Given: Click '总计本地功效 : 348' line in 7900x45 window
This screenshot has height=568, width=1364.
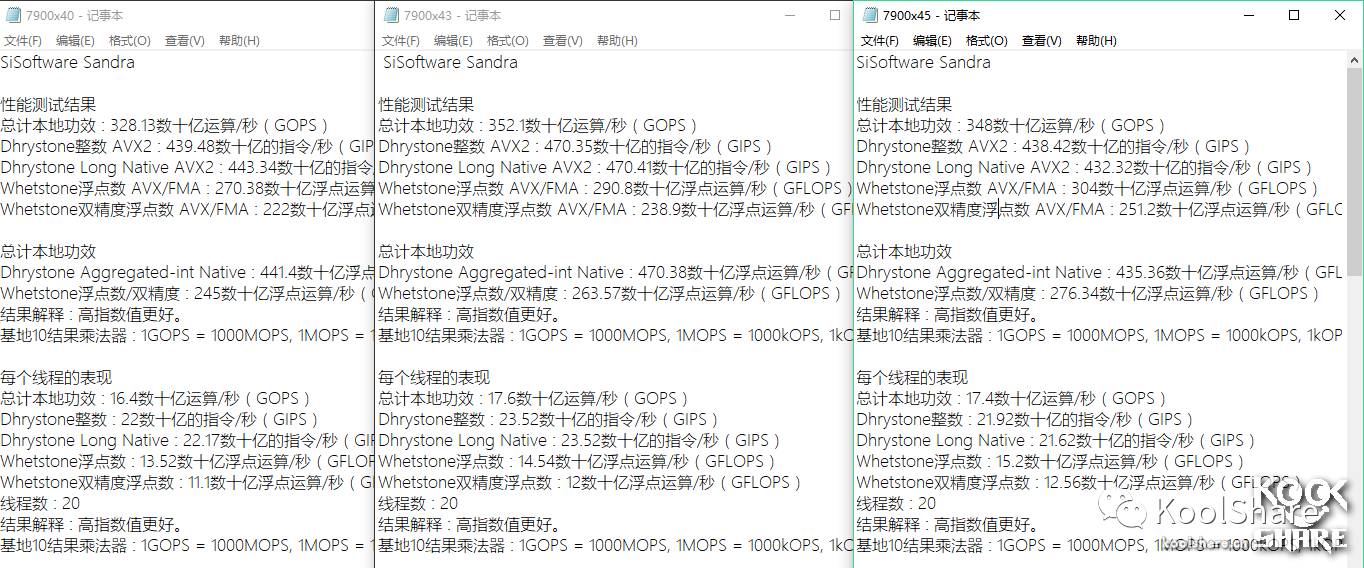Looking at the screenshot, I should 1012,125.
